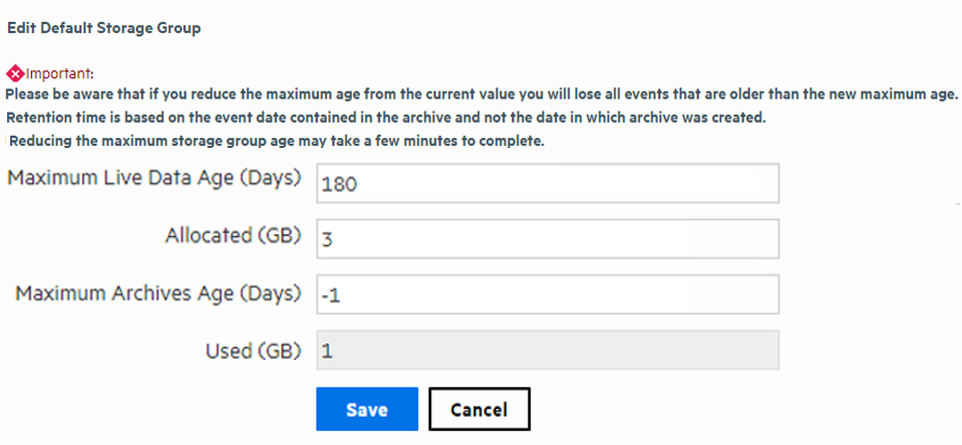Screen dimensions: 962x445
Task: Click the red Important warning icon
Action: pos(15,73)
